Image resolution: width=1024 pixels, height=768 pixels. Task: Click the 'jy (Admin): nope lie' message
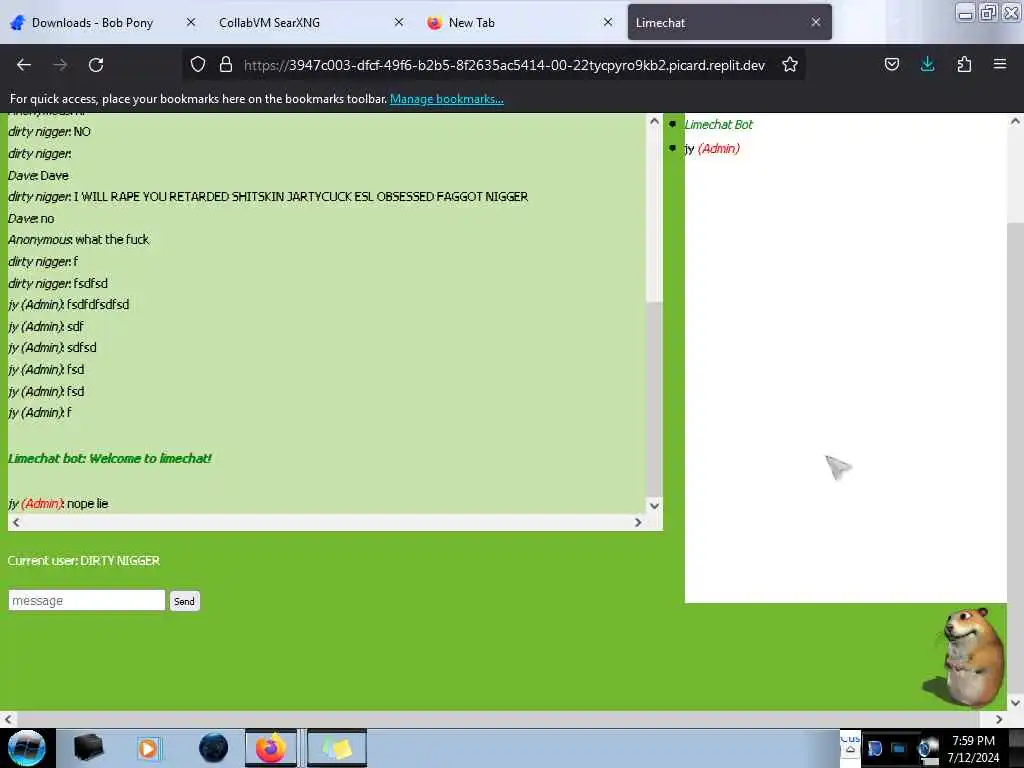(58, 503)
